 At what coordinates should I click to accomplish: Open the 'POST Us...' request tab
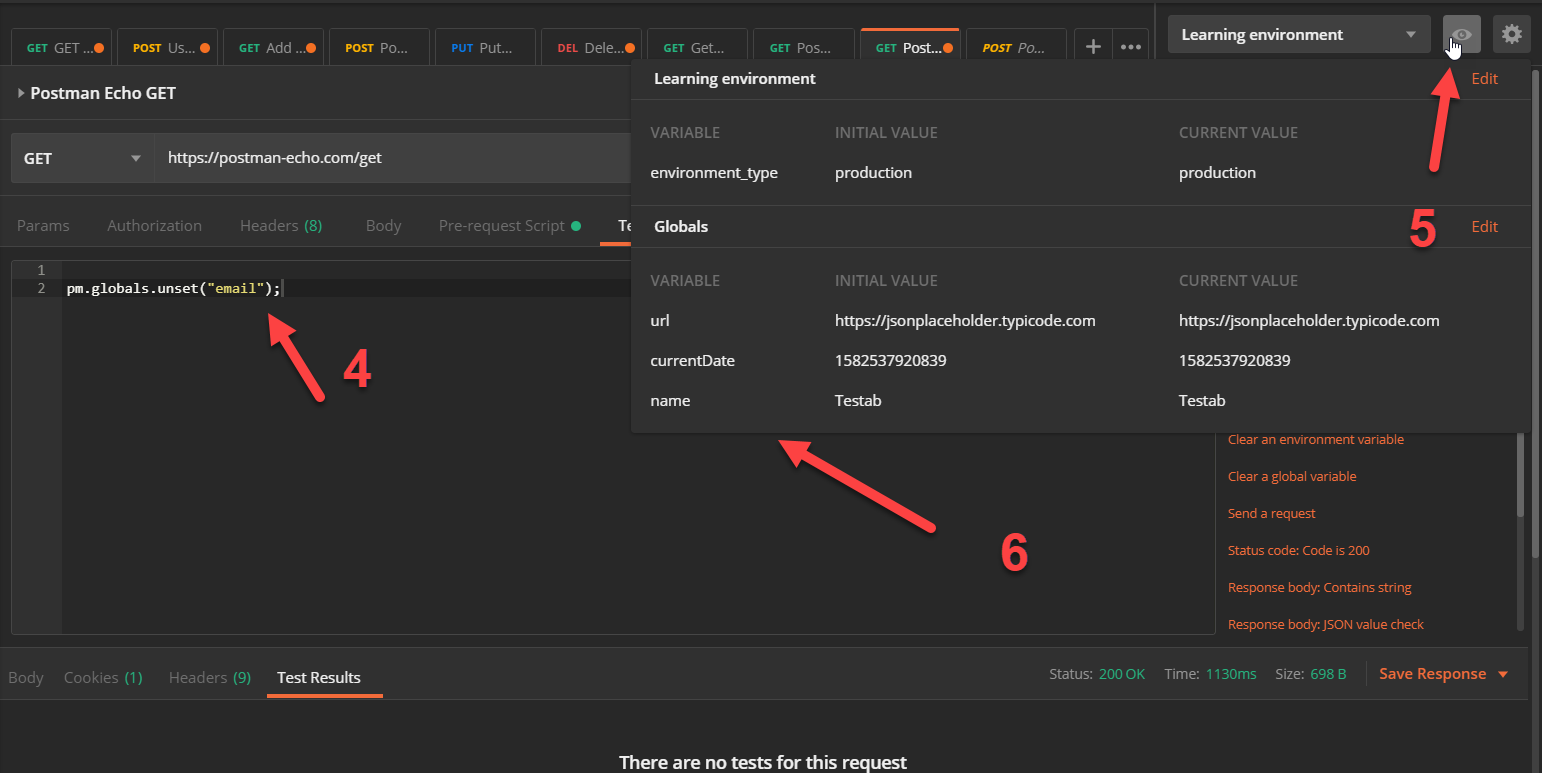165,47
